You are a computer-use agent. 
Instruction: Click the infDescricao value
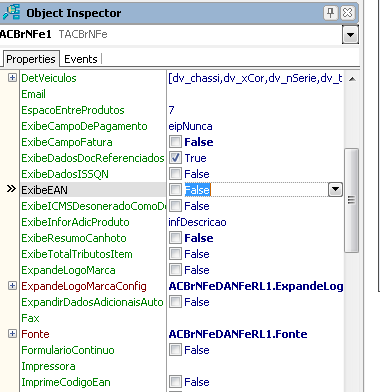[x=197, y=222]
